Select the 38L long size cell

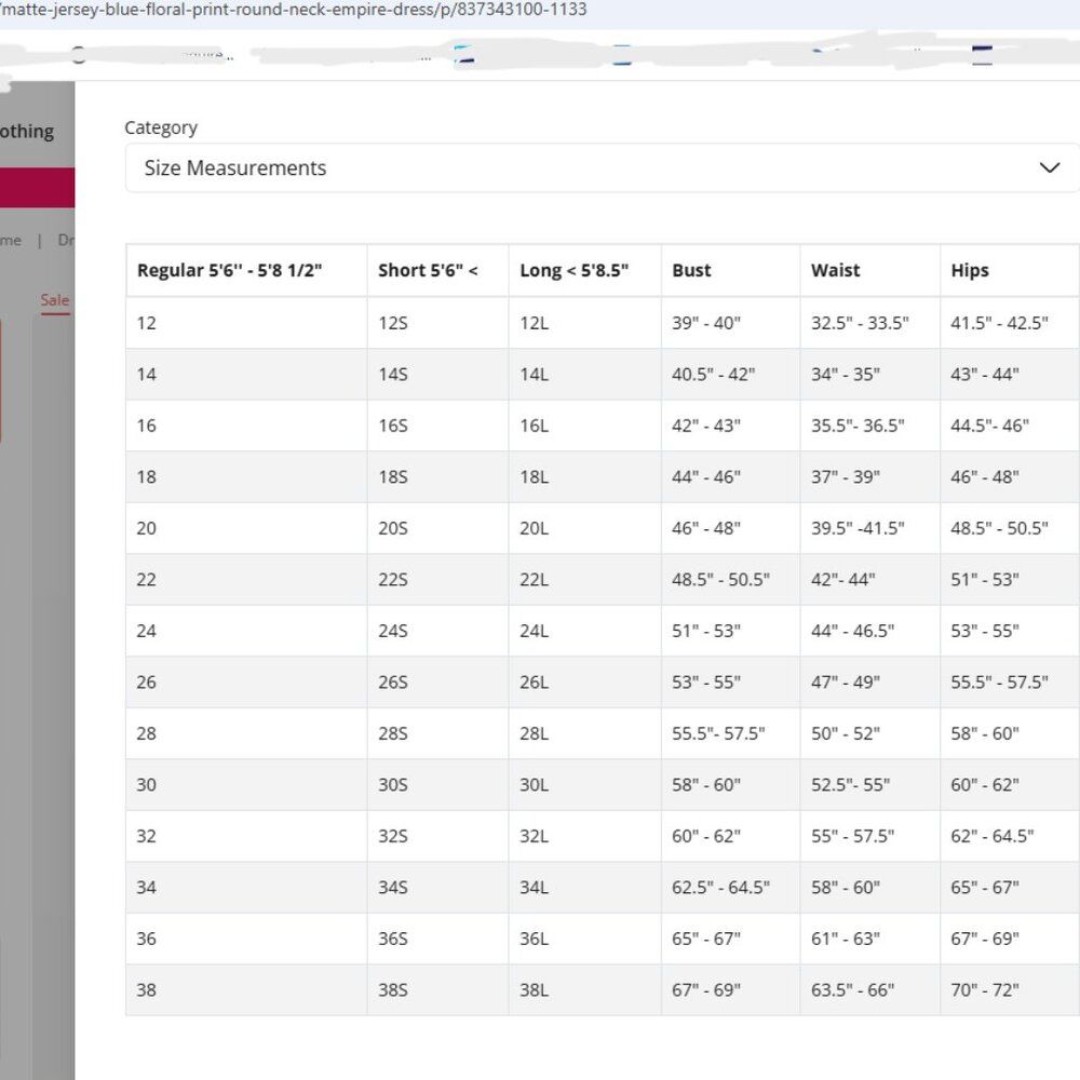(534, 990)
